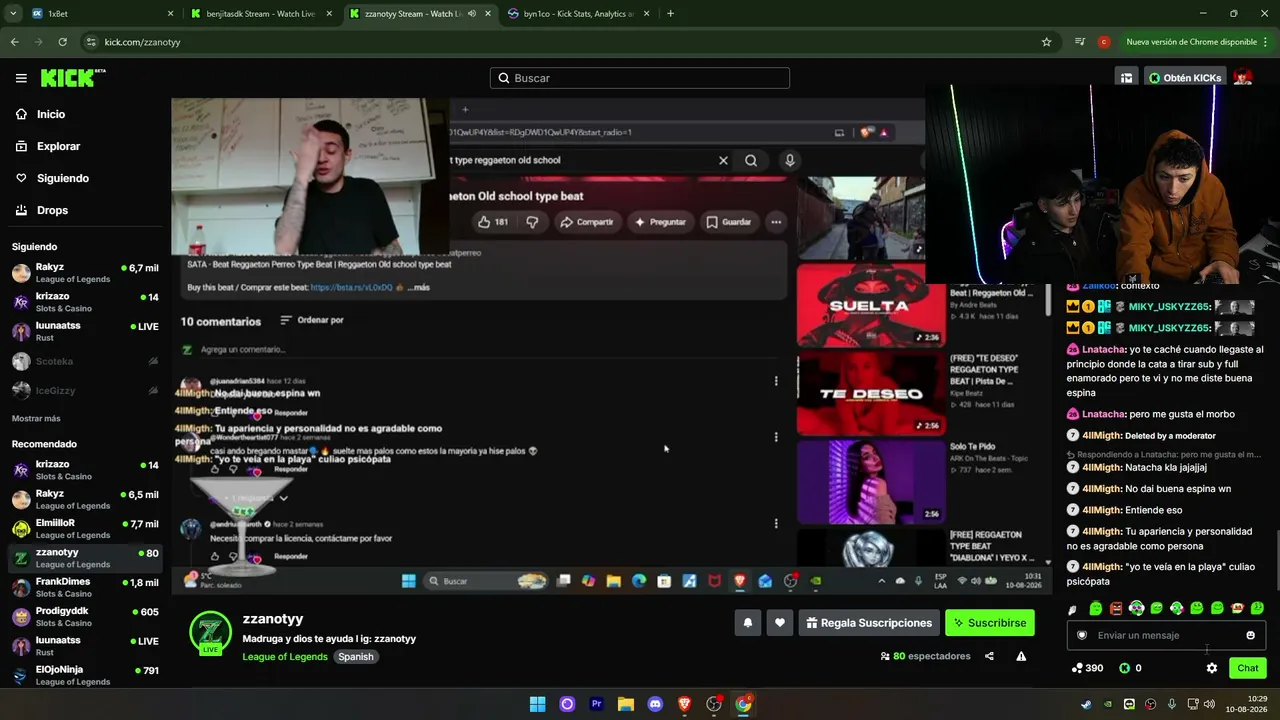Bookmark this page with the star

(x=1046, y=42)
